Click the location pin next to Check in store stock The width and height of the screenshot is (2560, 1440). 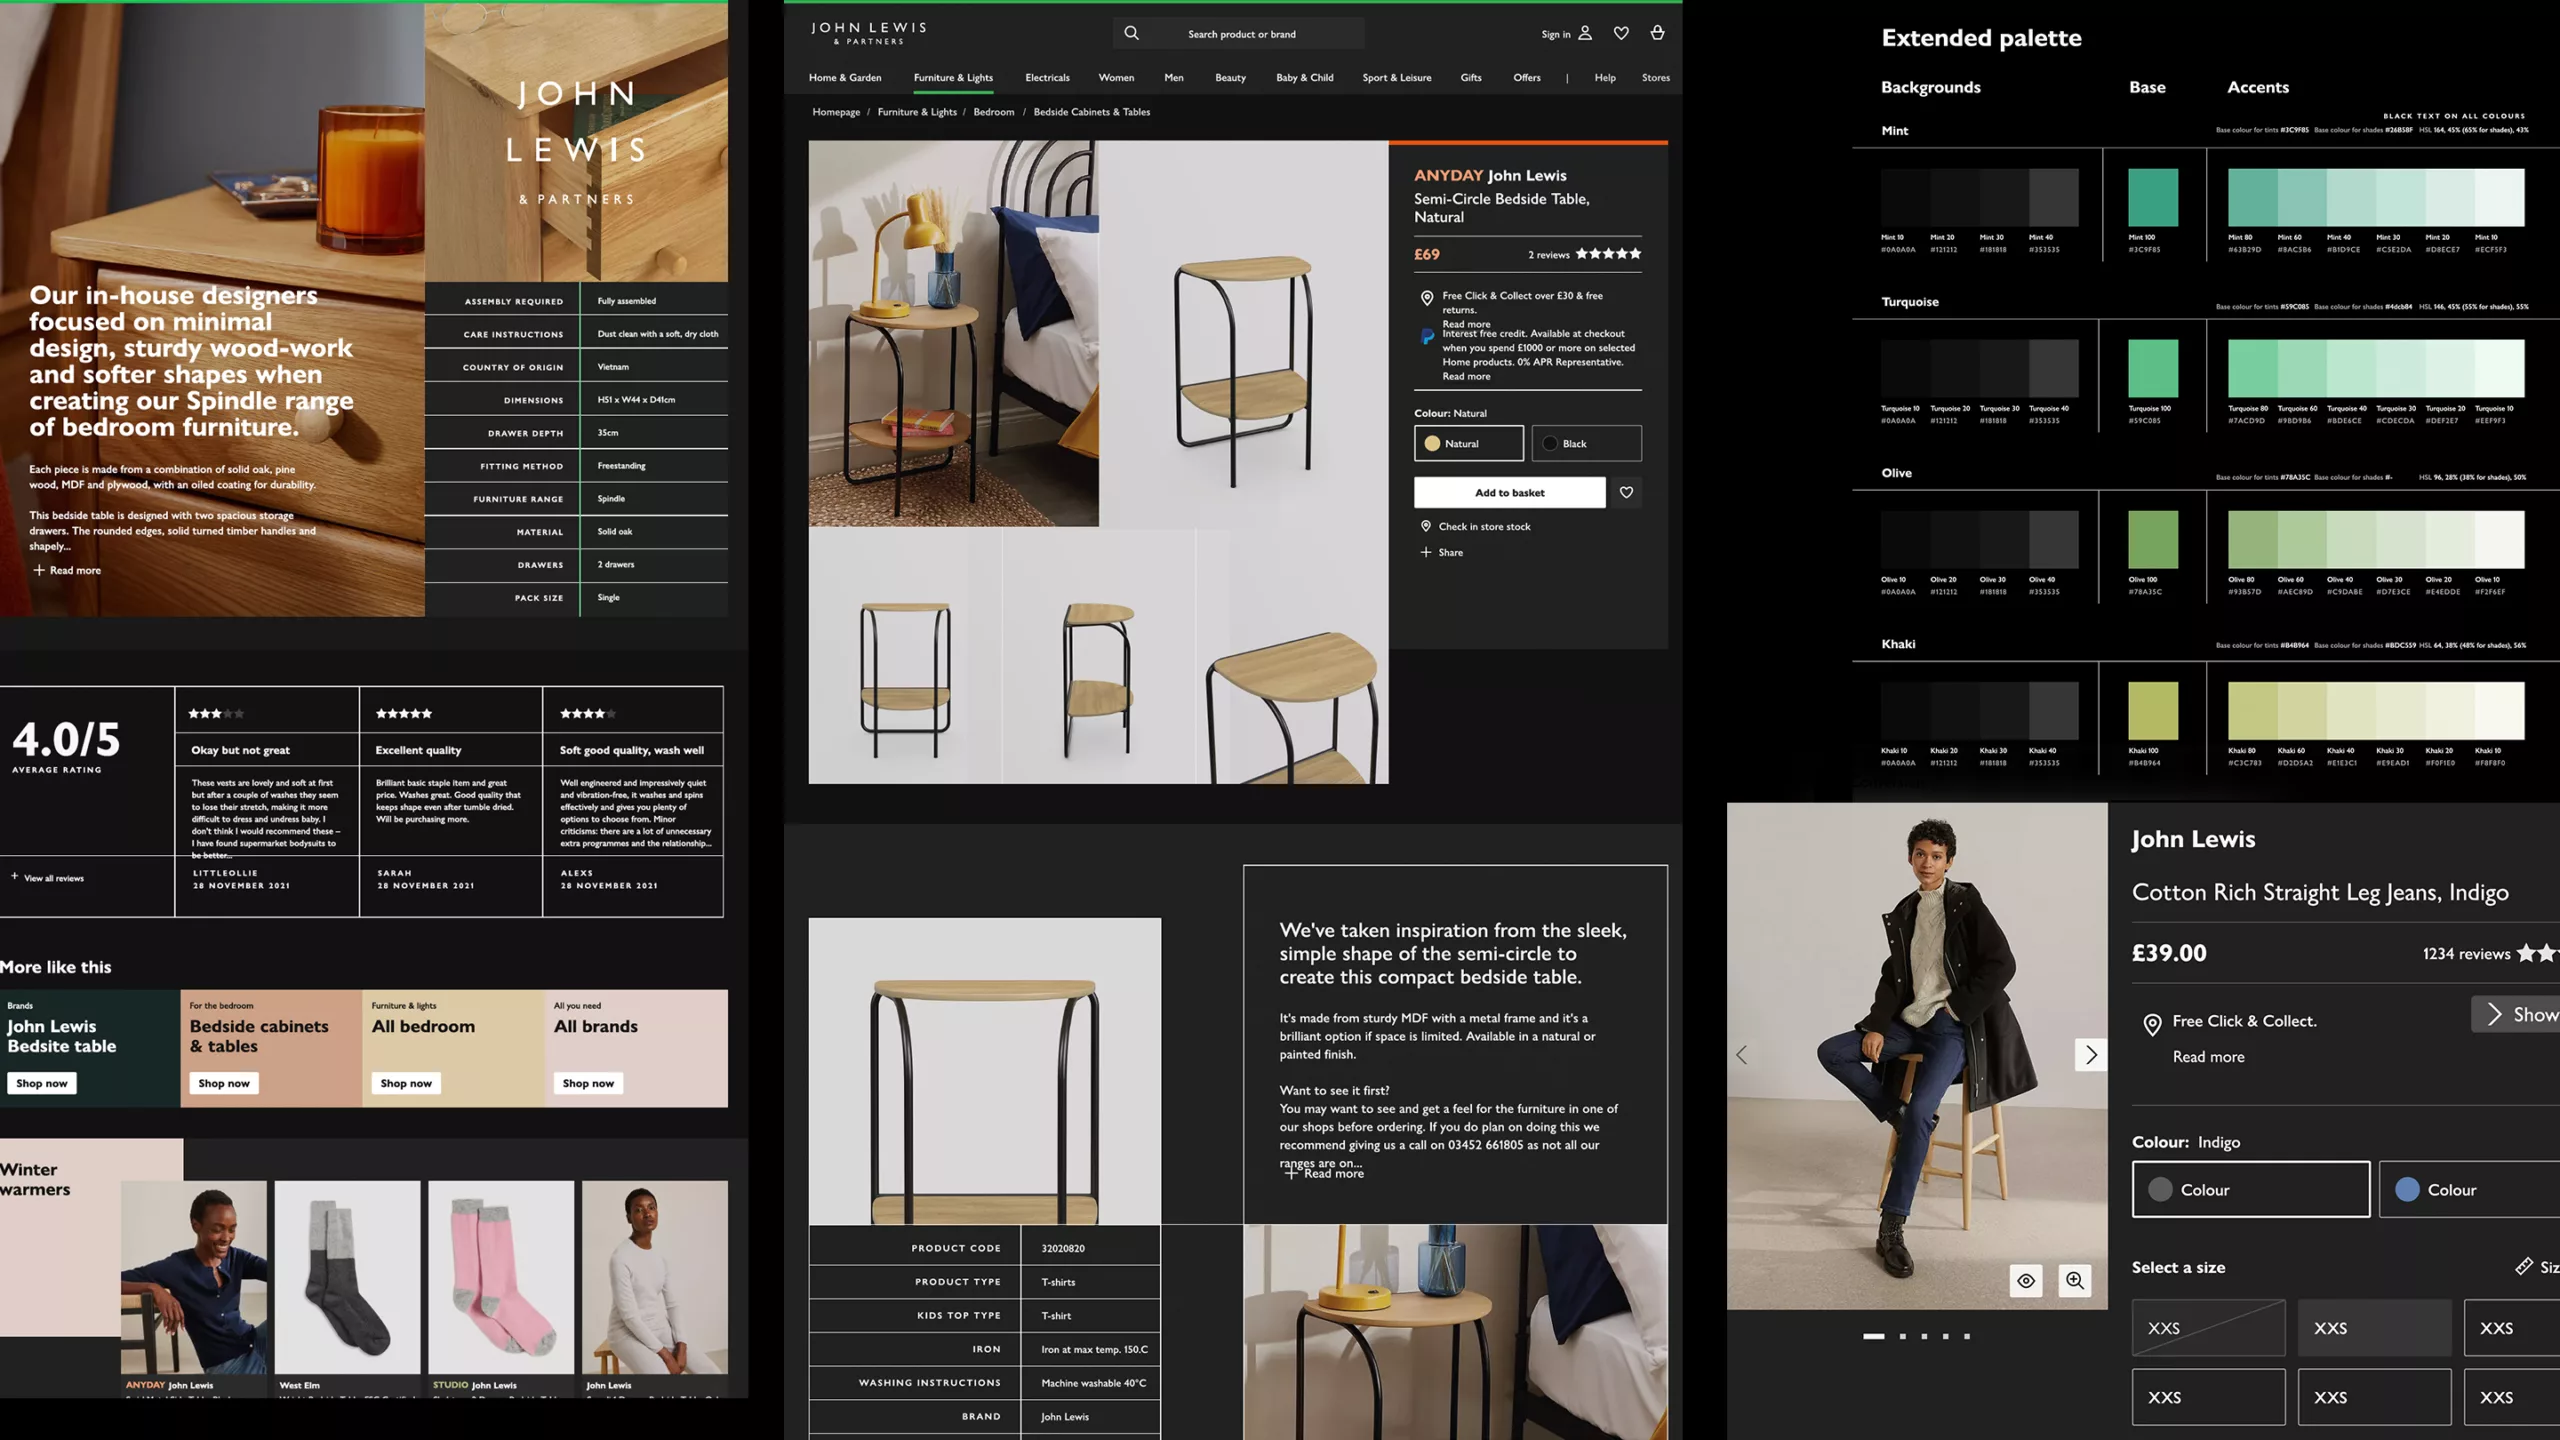(x=1426, y=526)
